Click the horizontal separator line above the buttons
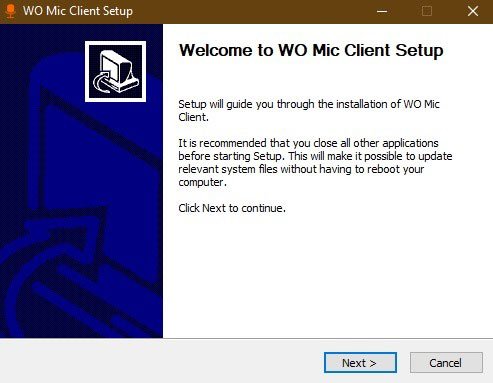This screenshot has width=493, height=383. (x=246, y=338)
